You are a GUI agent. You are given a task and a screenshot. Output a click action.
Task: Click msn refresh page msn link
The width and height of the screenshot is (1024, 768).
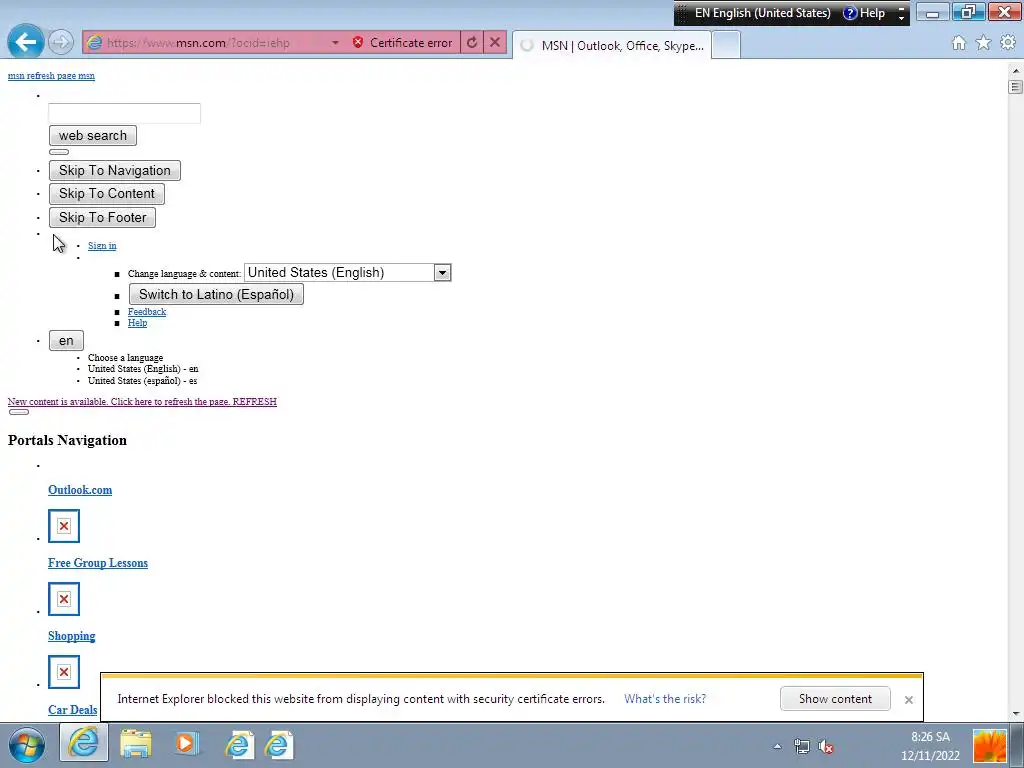[x=51, y=76]
